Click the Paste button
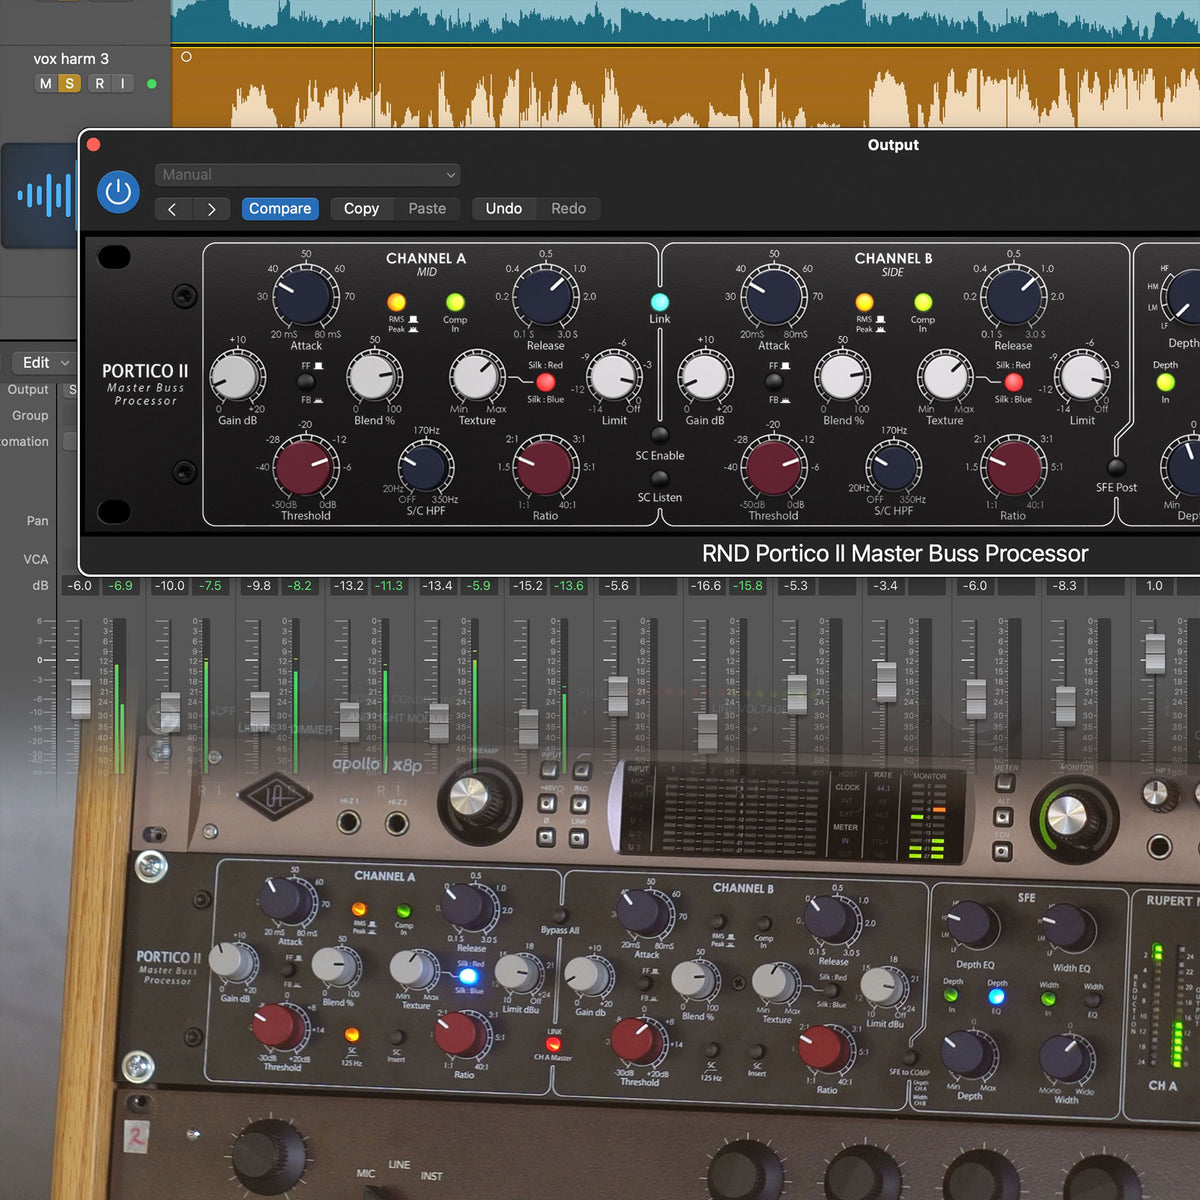This screenshot has height=1200, width=1200. 427,209
